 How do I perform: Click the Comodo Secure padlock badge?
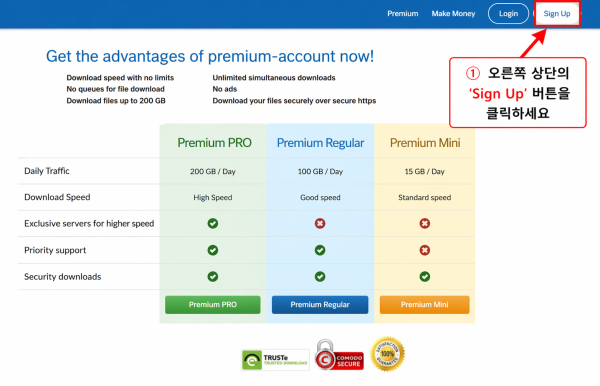339,355
